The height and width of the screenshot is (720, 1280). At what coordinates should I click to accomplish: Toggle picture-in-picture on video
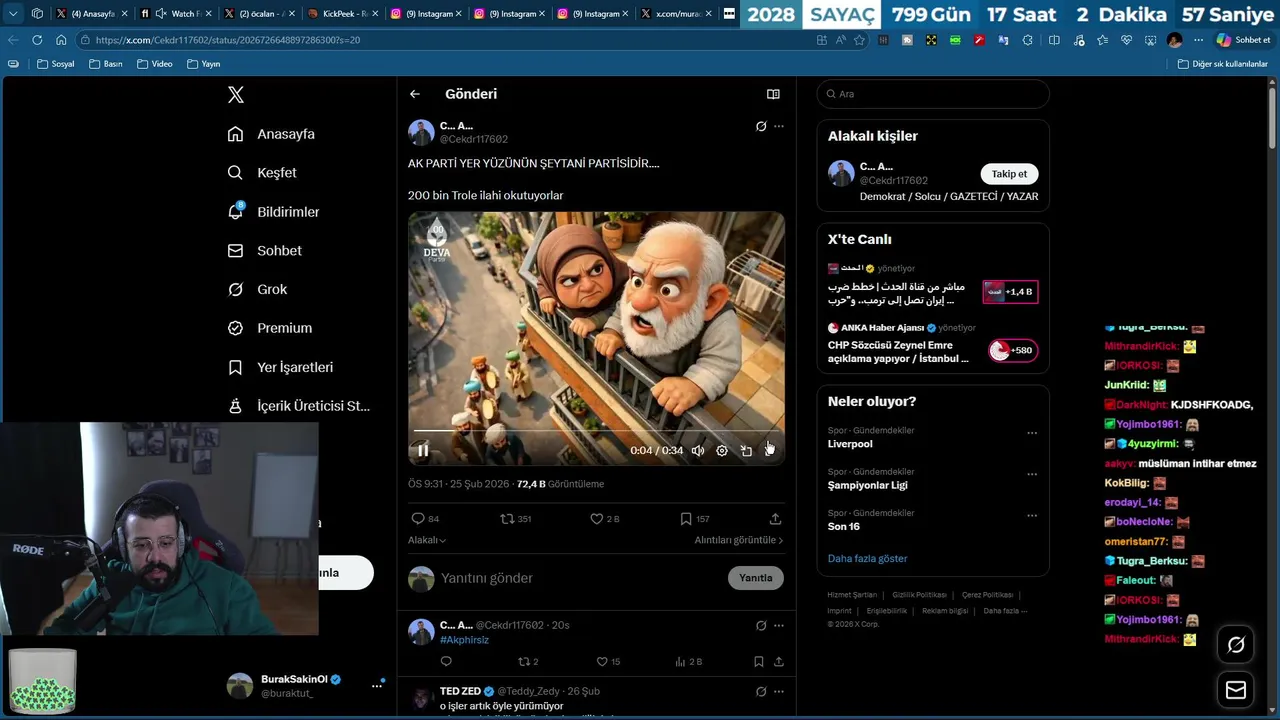tap(746, 451)
